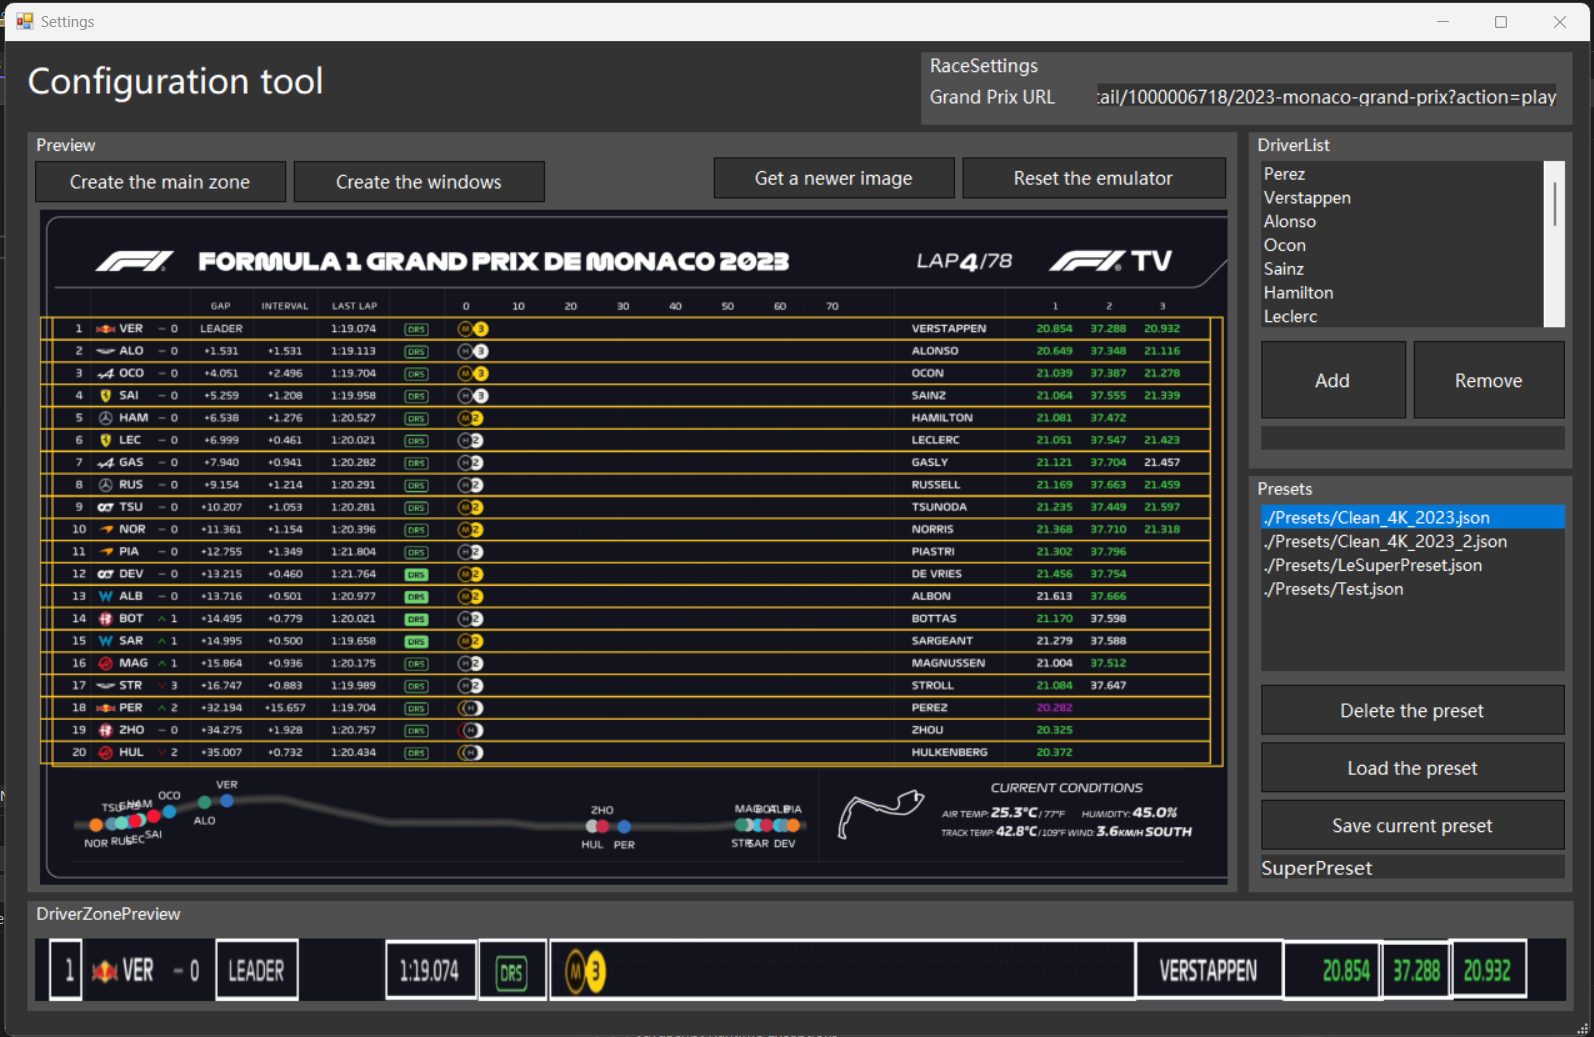Click the Mercedes logo in the HAM row
Image resolution: width=1594 pixels, height=1037 pixels.
coord(105,418)
